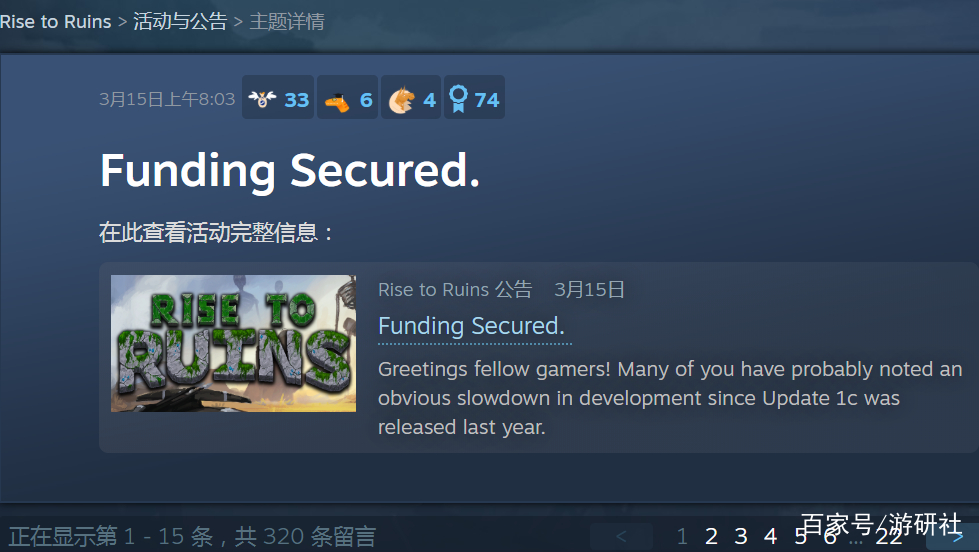Click the horse head award icon with 4
The image size is (979, 552).
point(411,99)
